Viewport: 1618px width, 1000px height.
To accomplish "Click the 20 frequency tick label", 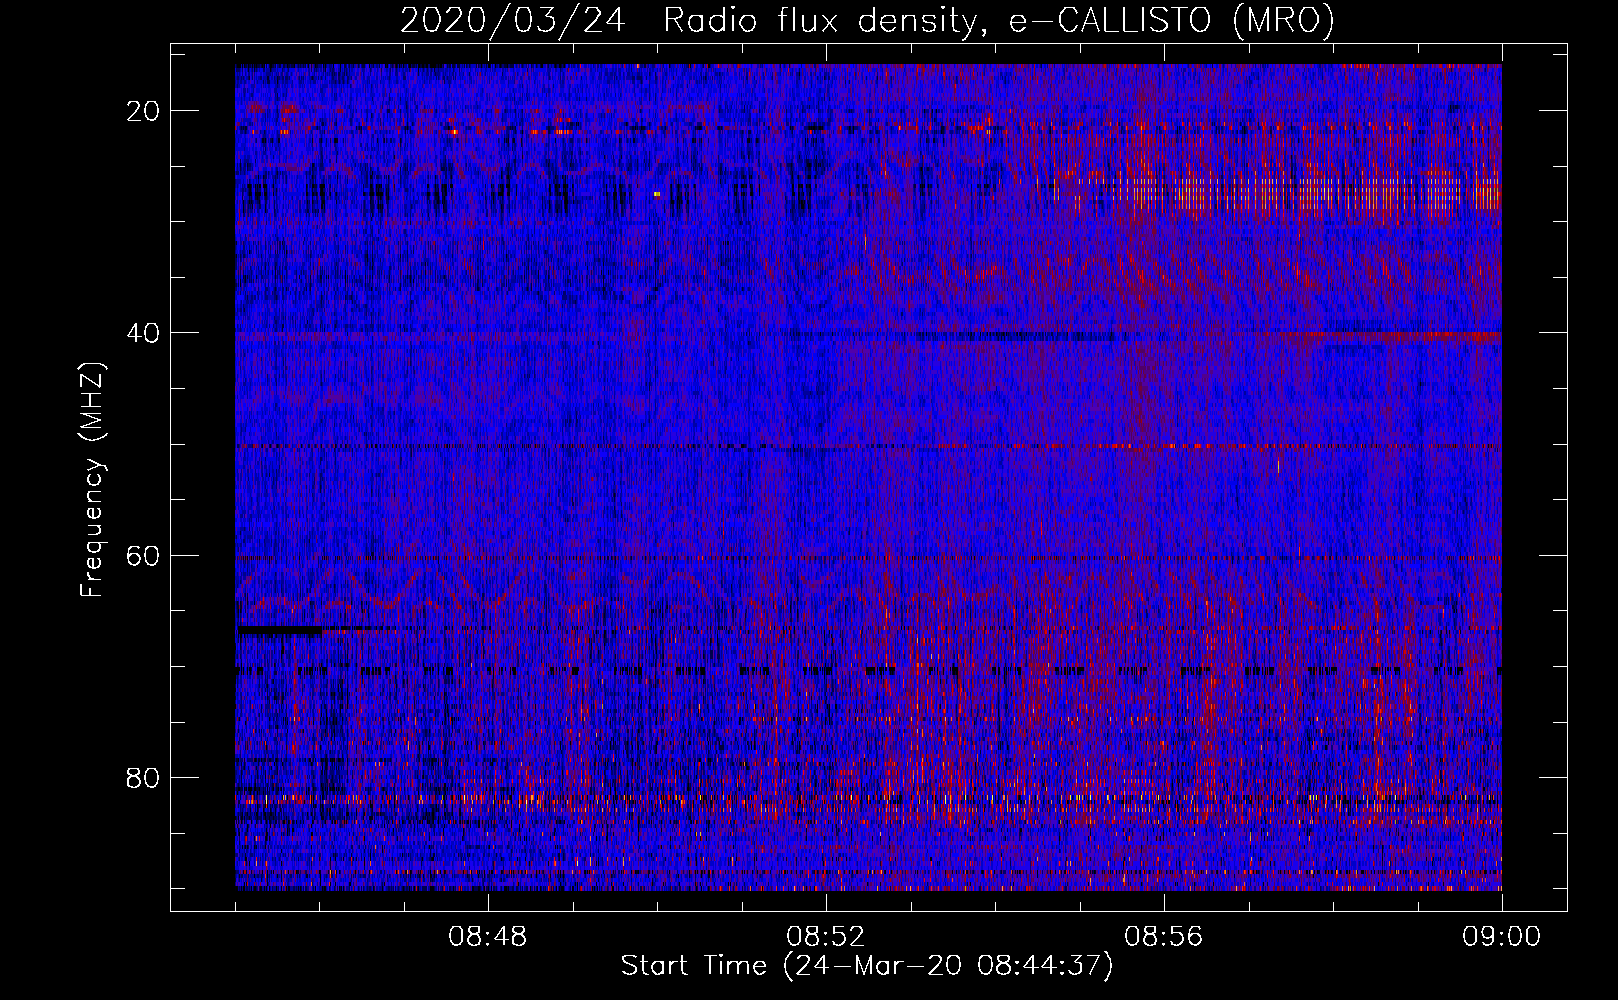I will (x=144, y=111).
